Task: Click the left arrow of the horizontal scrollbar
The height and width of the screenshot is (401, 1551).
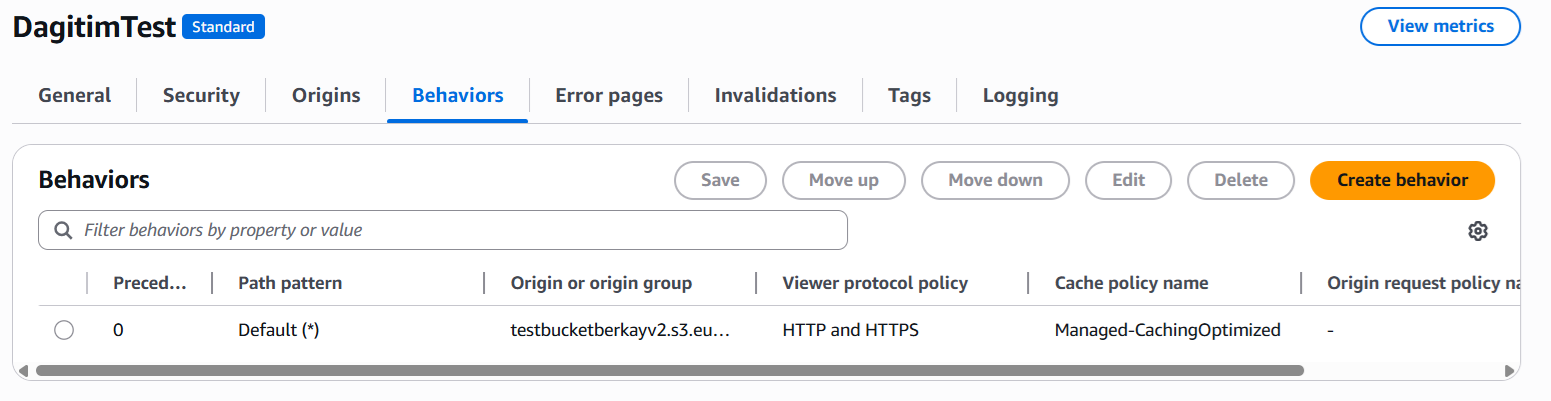Action: (x=25, y=370)
